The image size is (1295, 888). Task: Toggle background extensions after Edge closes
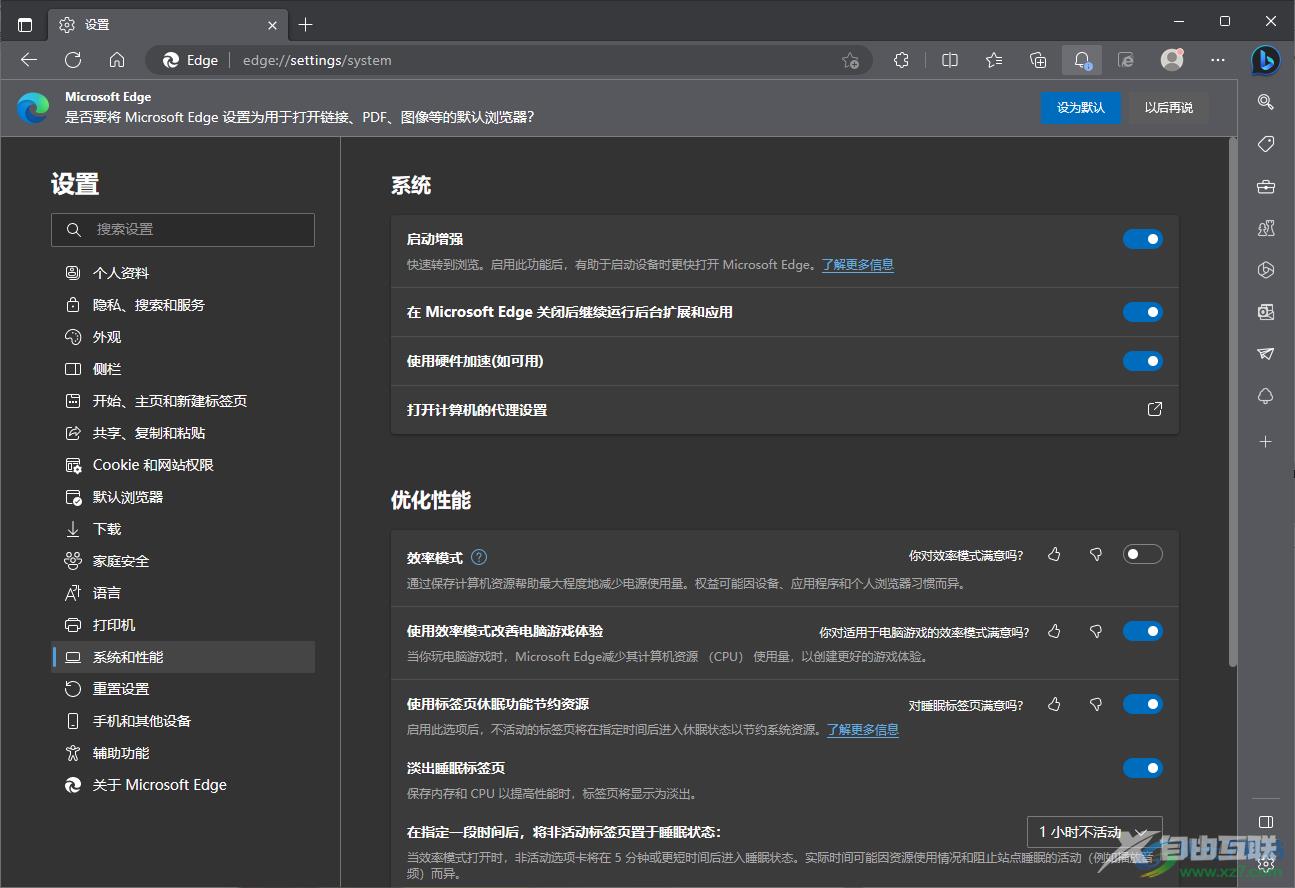(x=1143, y=312)
